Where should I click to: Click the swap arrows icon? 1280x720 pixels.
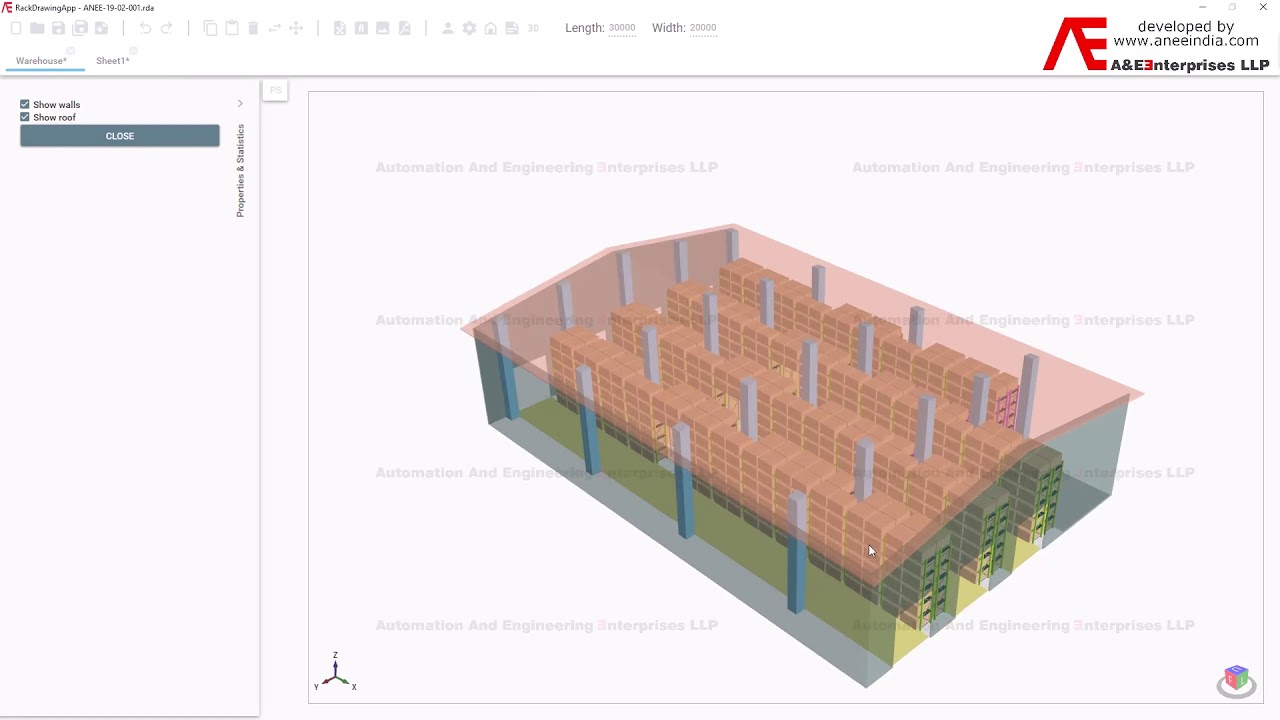pyautogui.click(x=275, y=28)
